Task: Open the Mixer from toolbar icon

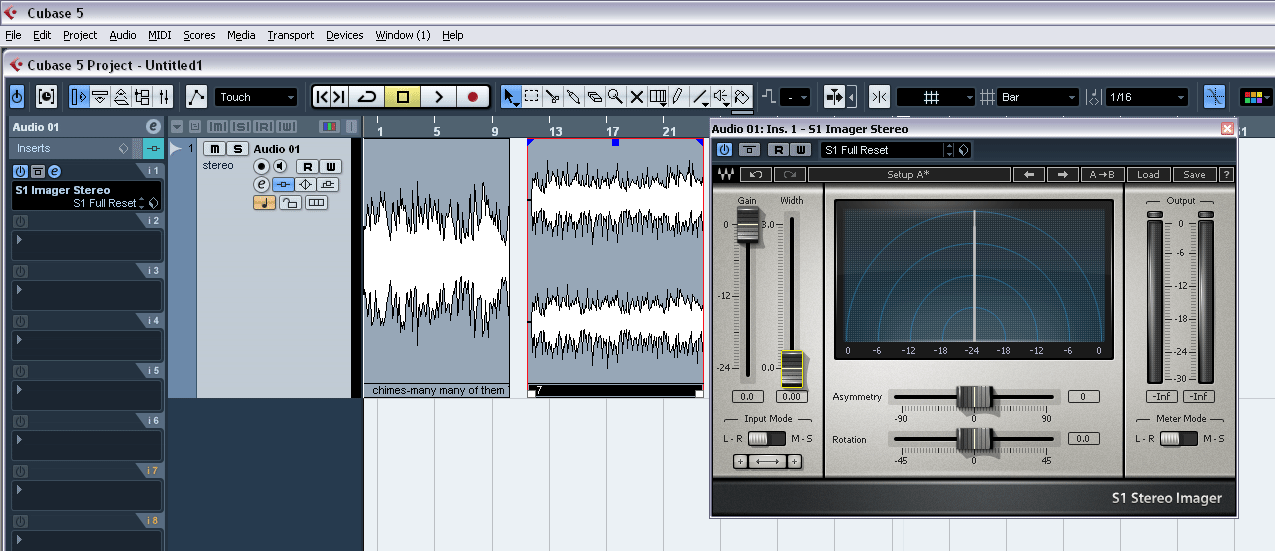Action: point(163,97)
